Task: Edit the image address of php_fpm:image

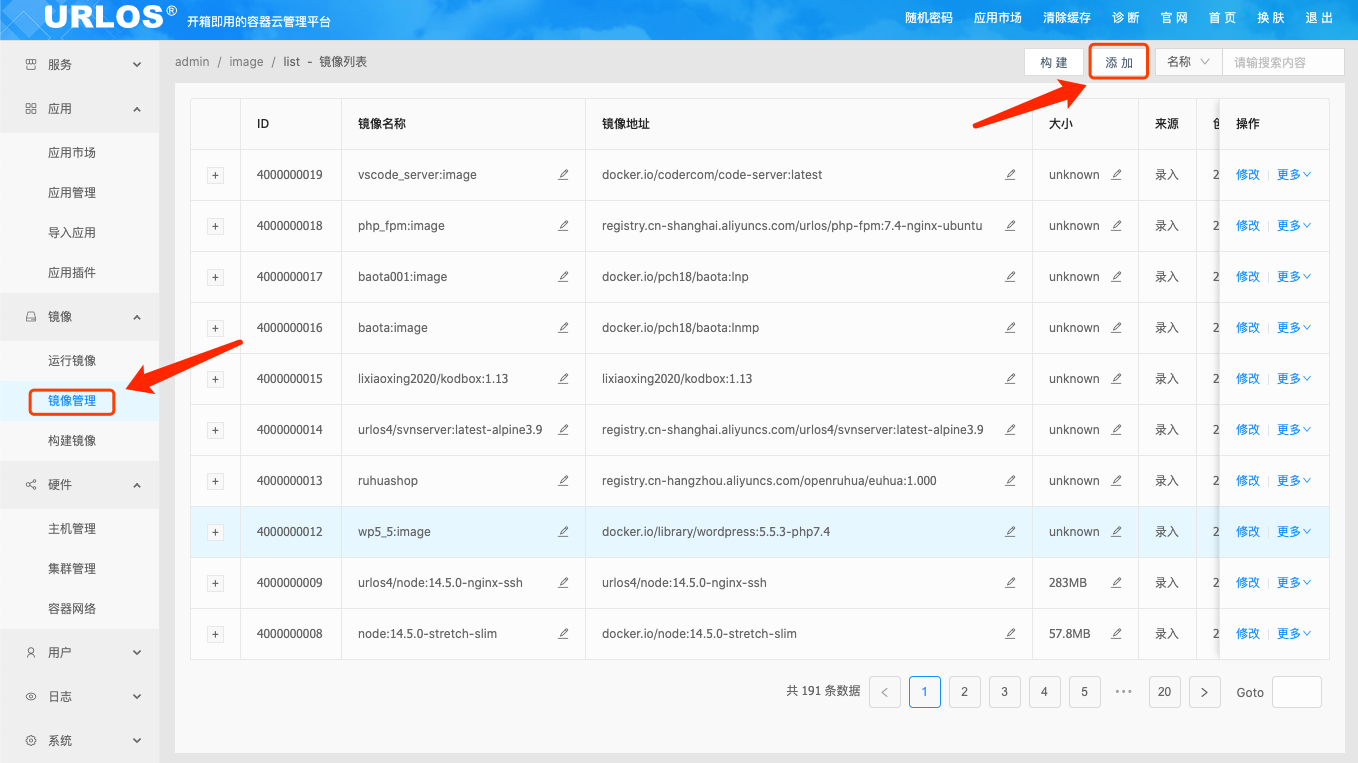Action: [1010, 225]
